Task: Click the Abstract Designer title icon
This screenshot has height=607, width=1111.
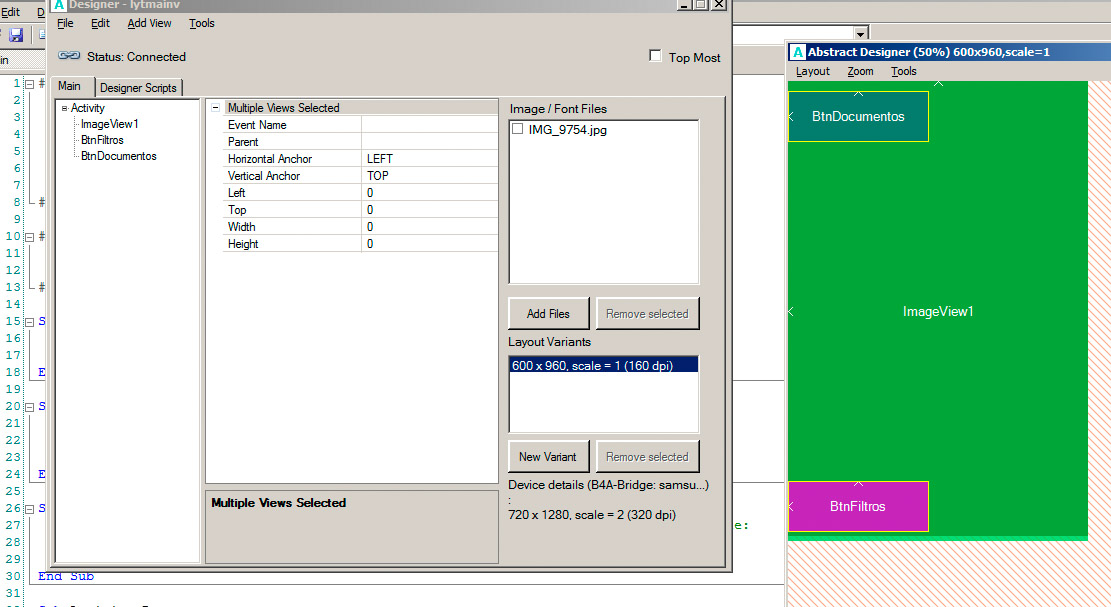Action: (798, 52)
